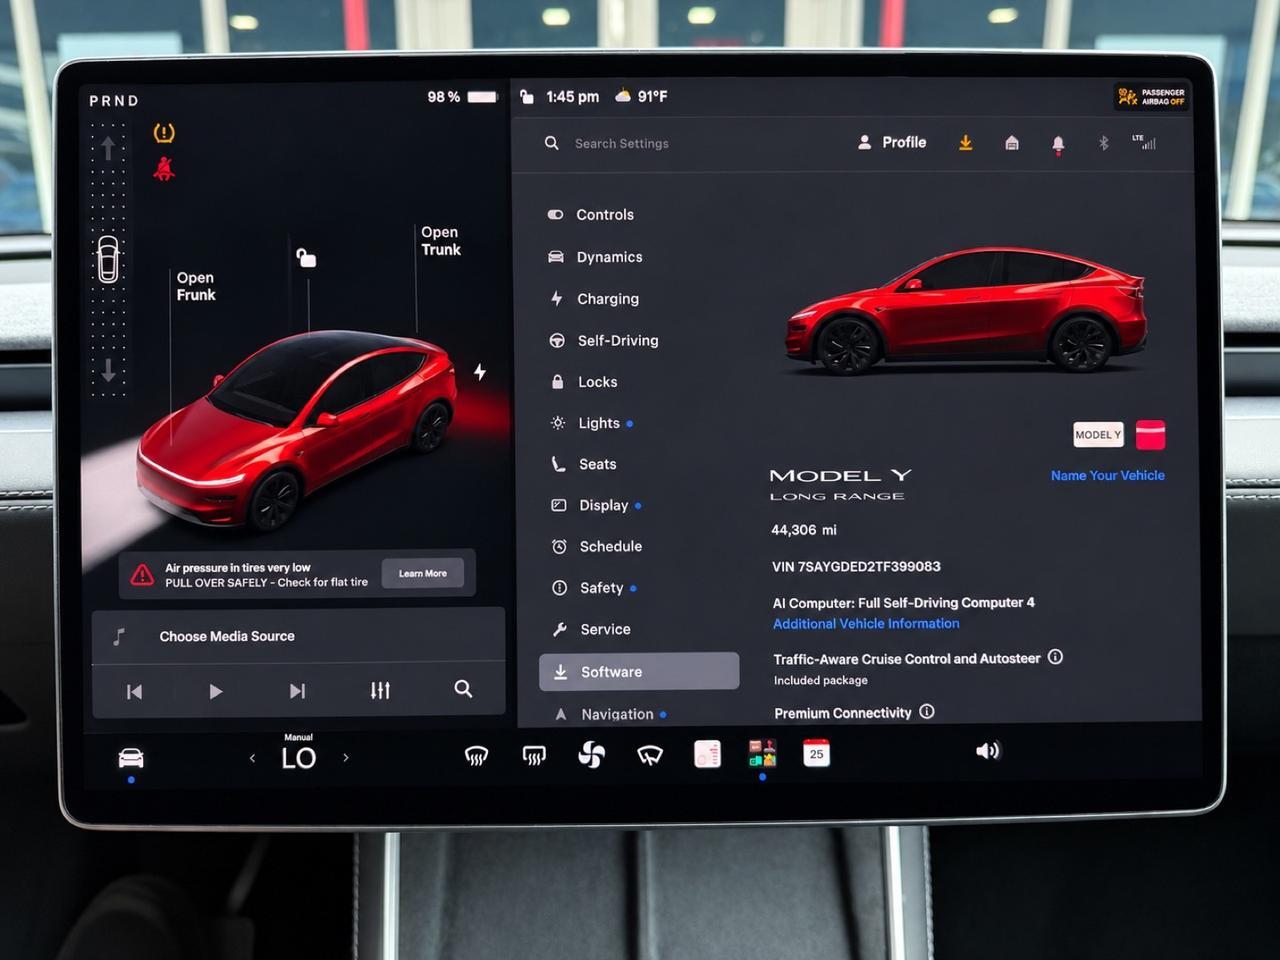Search media with the magnifier icon

463,689
